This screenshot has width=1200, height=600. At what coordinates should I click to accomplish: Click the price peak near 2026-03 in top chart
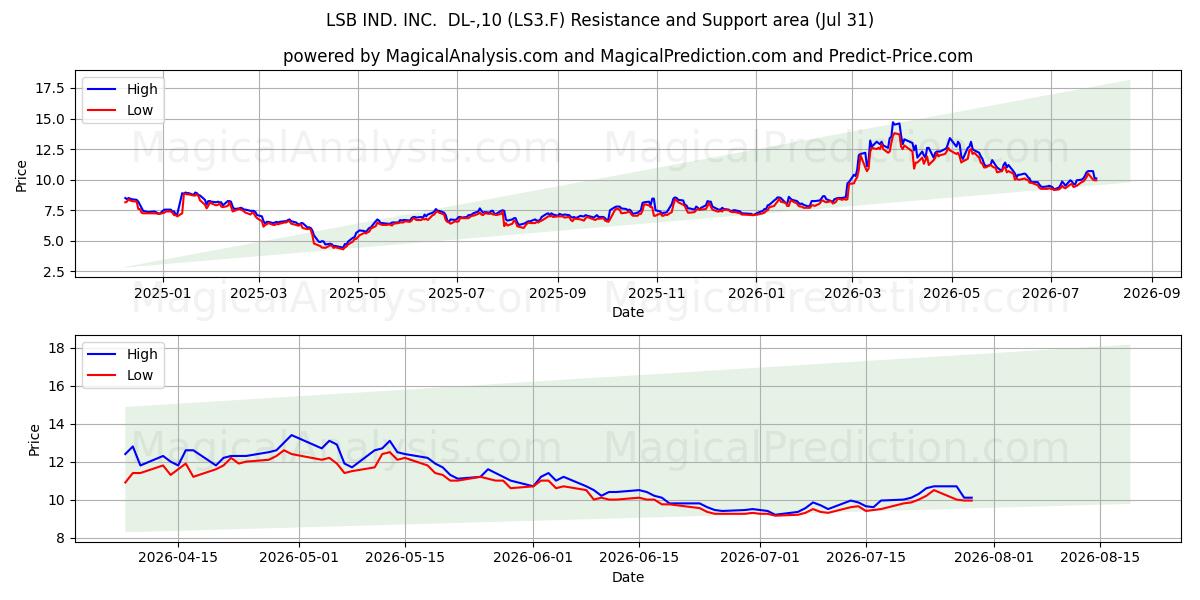pyautogui.click(x=895, y=123)
